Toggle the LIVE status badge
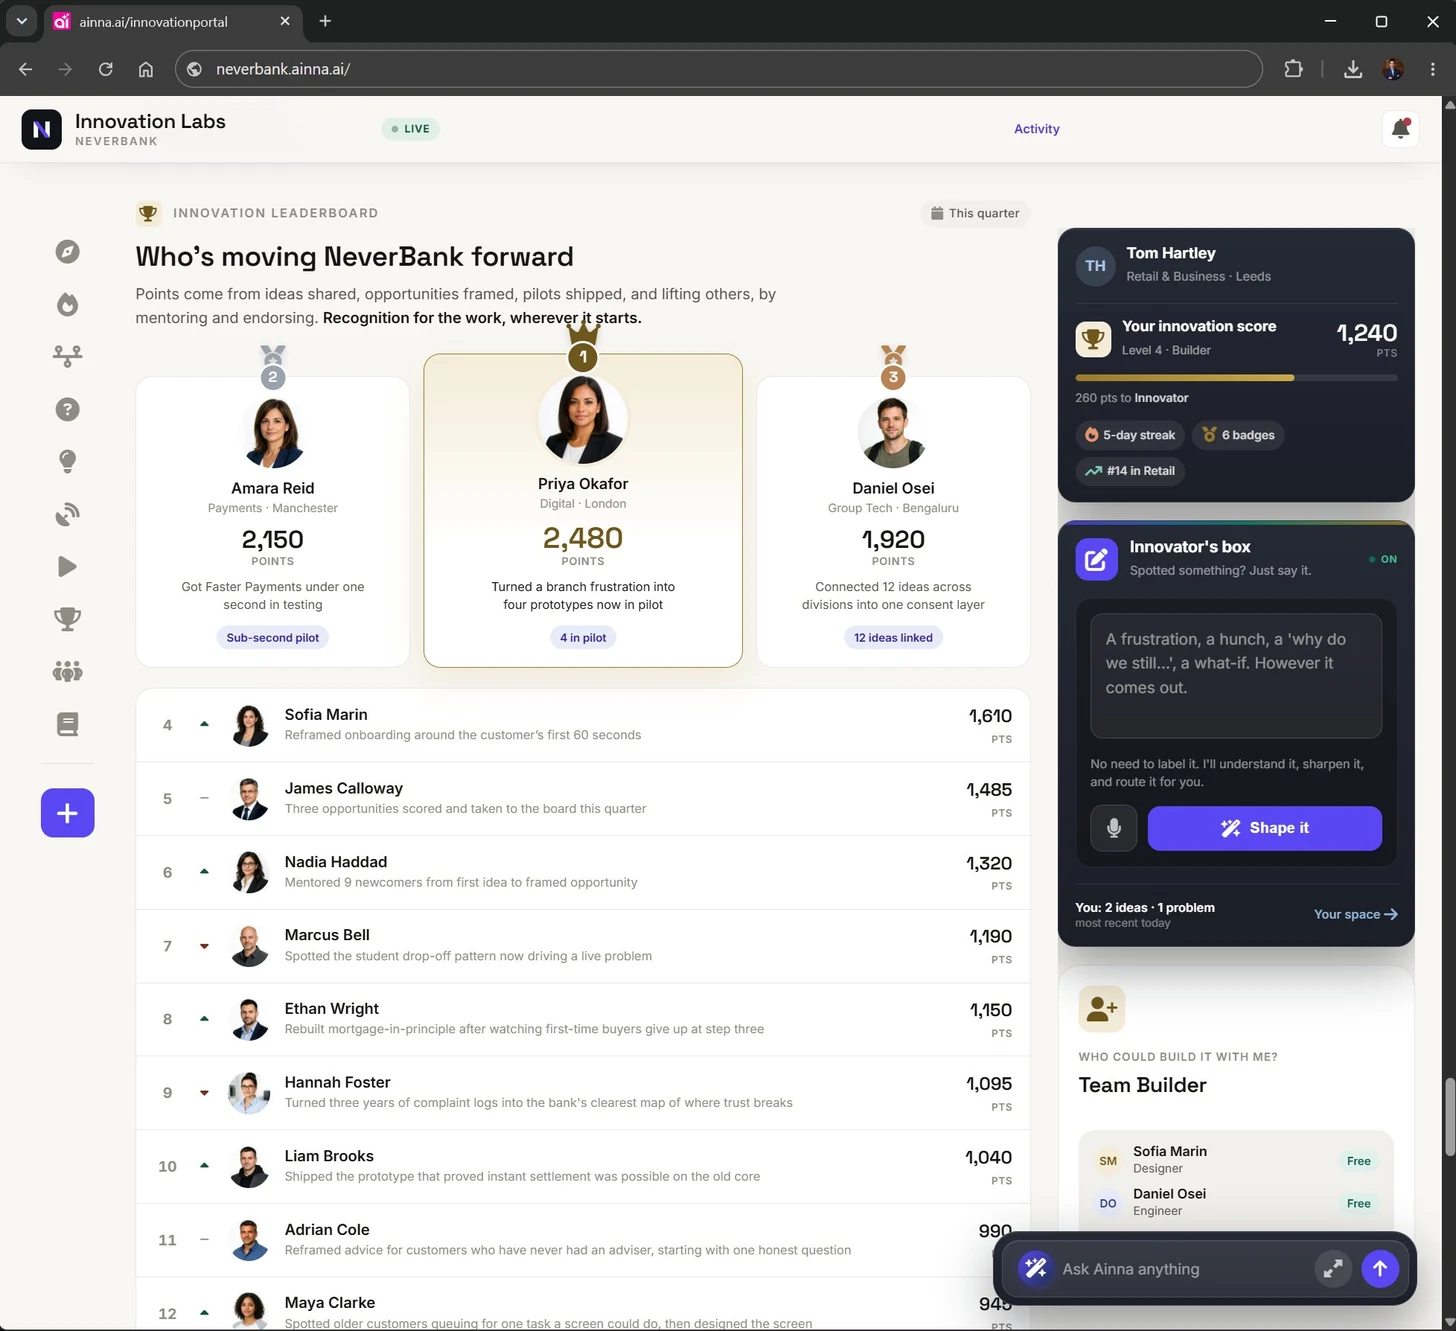 click(x=410, y=129)
